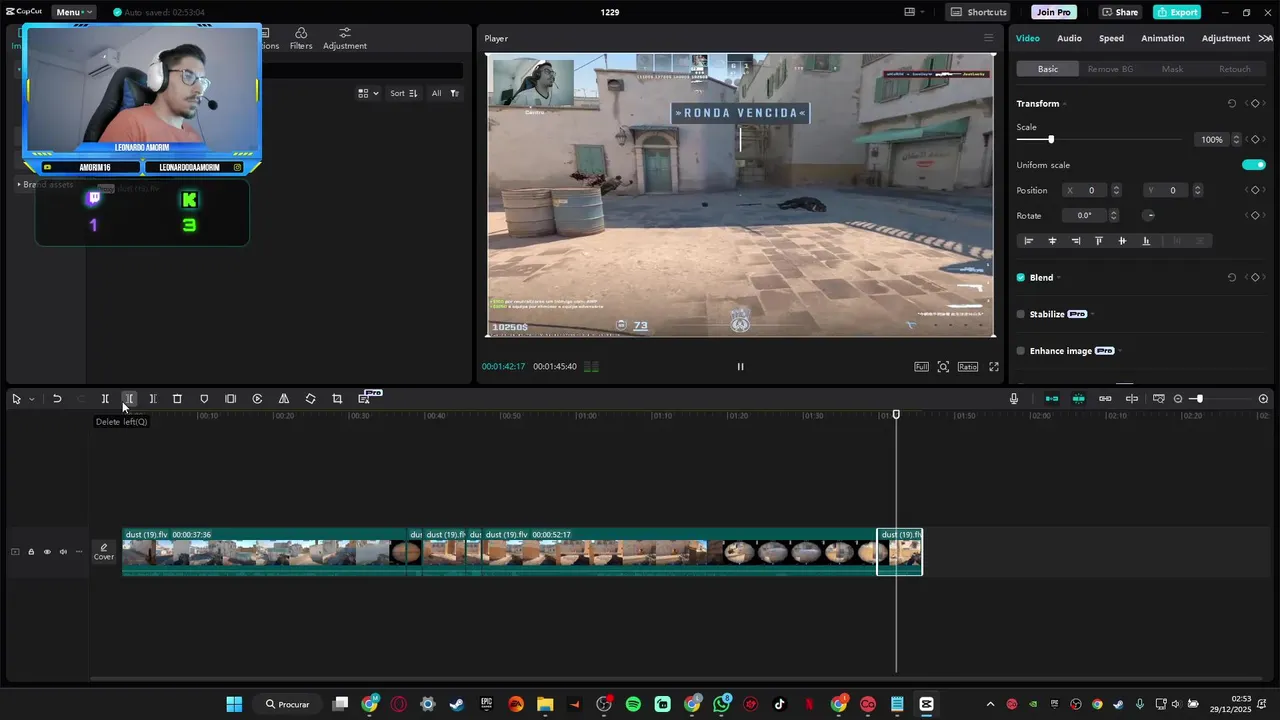This screenshot has width=1280, height=720.
Task: Zoom in the timeline with the plus icon
Action: point(1263,399)
